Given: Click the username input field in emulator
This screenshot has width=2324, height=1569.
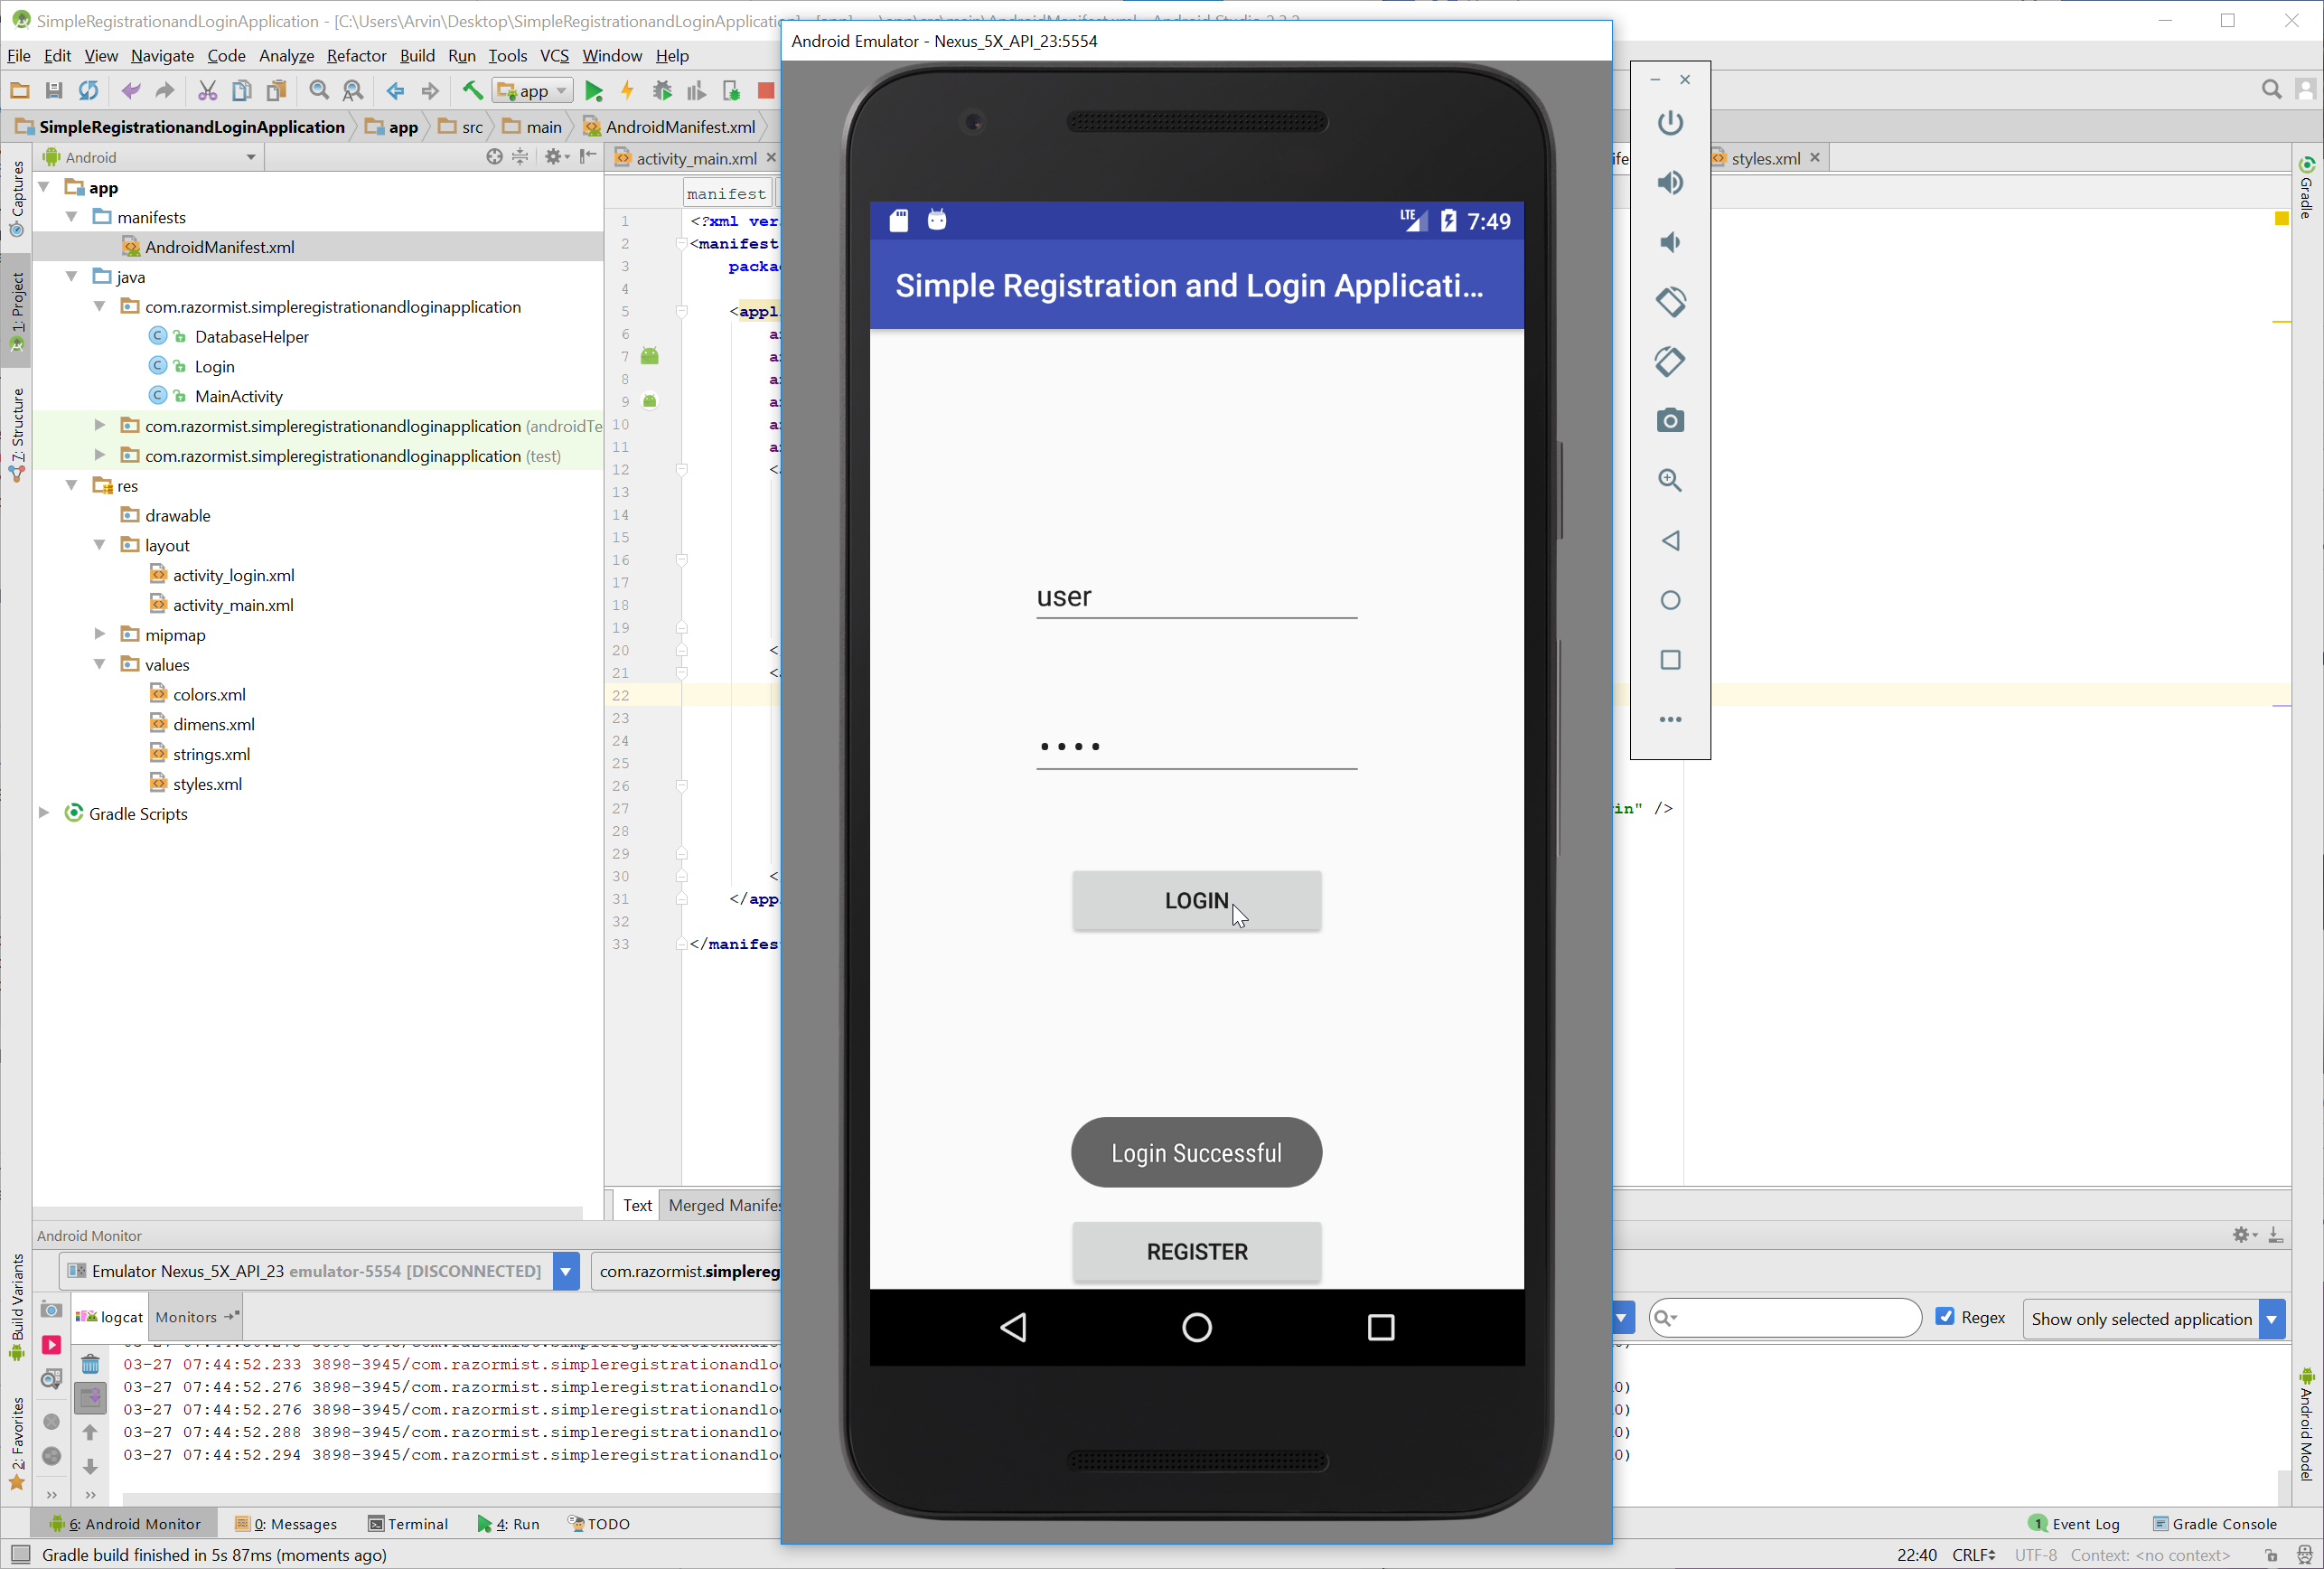Looking at the screenshot, I should point(1195,596).
